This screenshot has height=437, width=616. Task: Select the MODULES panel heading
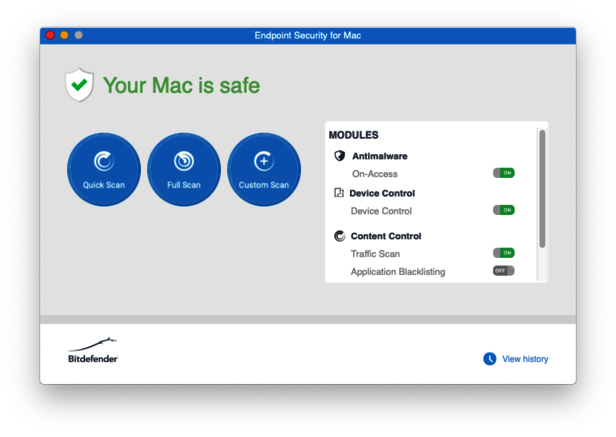click(354, 135)
